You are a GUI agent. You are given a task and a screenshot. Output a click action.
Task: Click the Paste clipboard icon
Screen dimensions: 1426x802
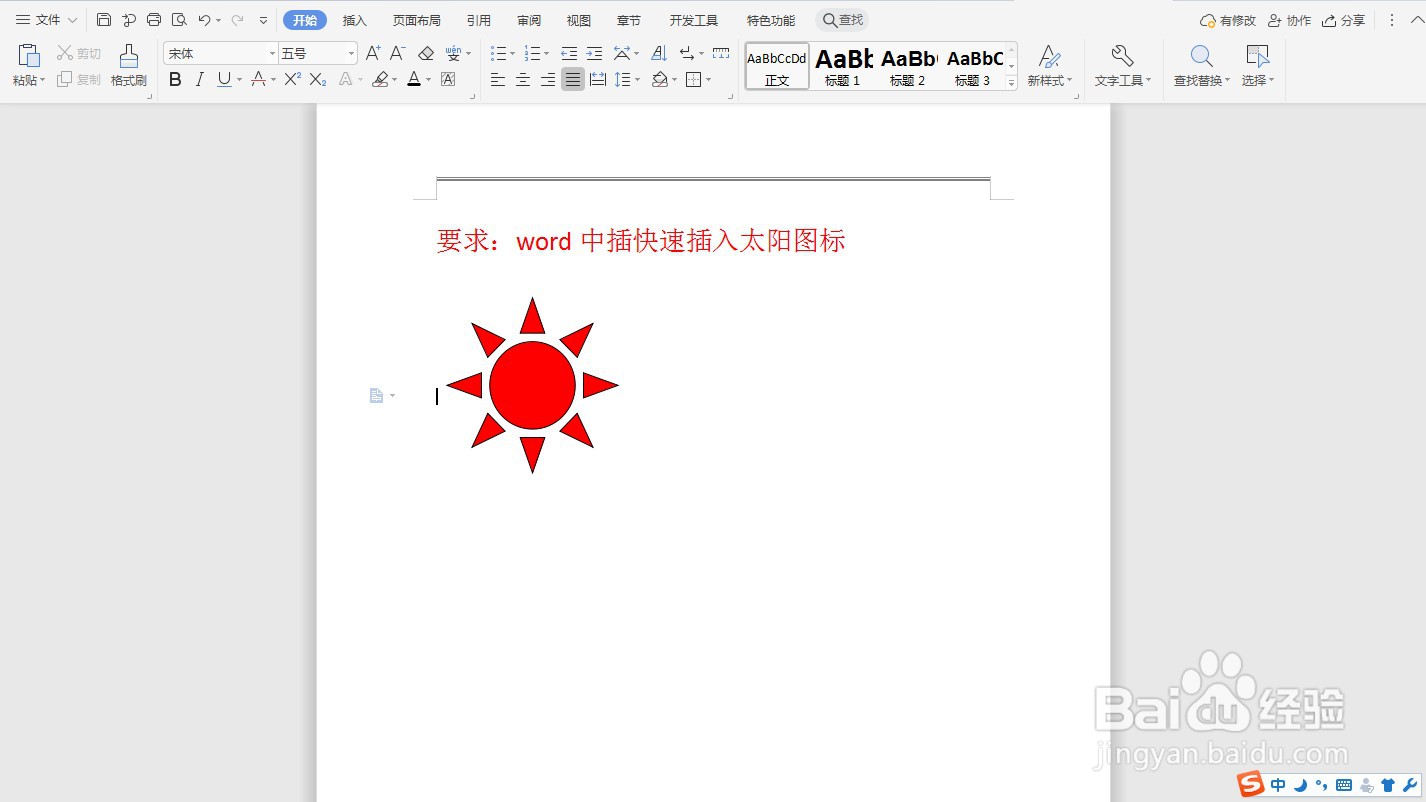[29, 56]
